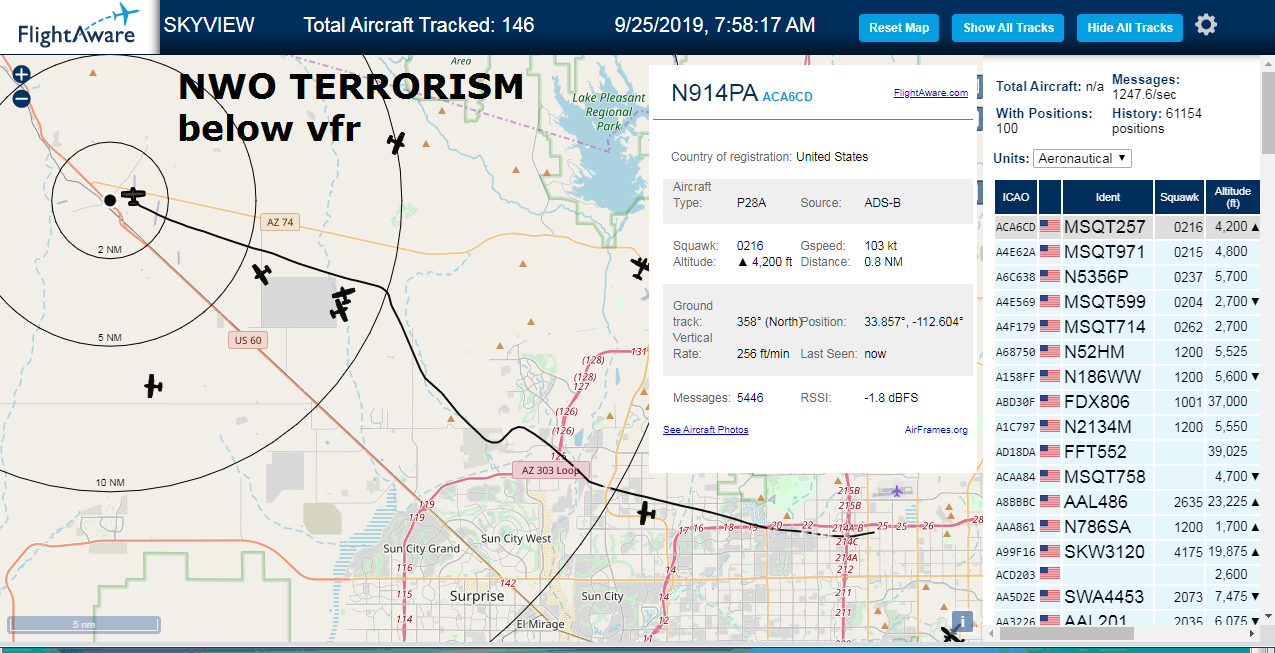Select the MSQT971 aircraft row
The image size is (1275, 653).
pos(1127,252)
